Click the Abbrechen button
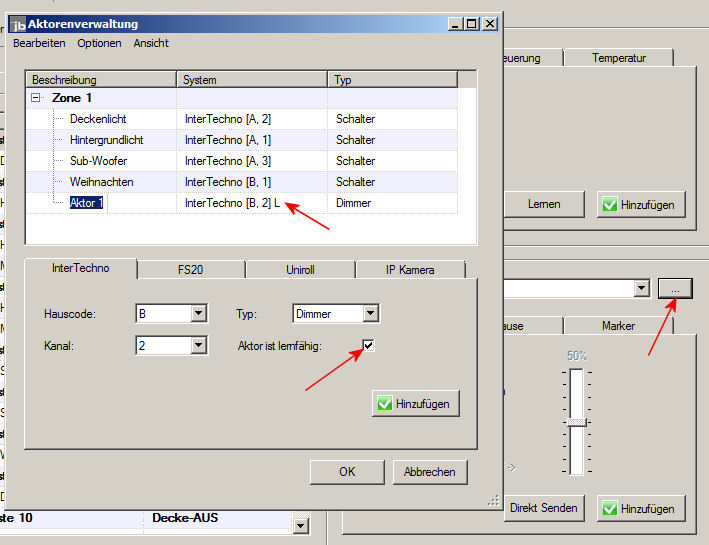Viewport: 709px width, 545px height. [x=430, y=472]
